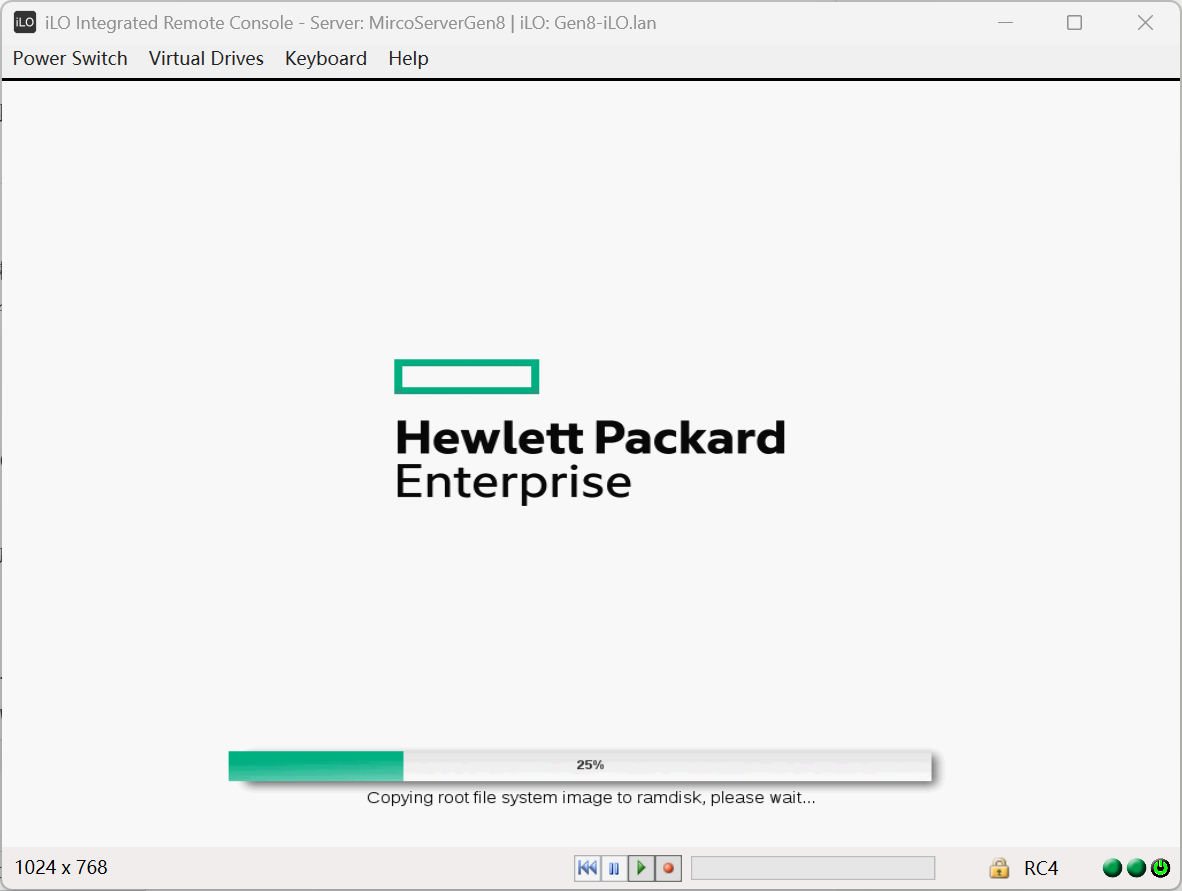Click the first green status LED
The width and height of the screenshot is (1182, 891).
(x=1112, y=868)
